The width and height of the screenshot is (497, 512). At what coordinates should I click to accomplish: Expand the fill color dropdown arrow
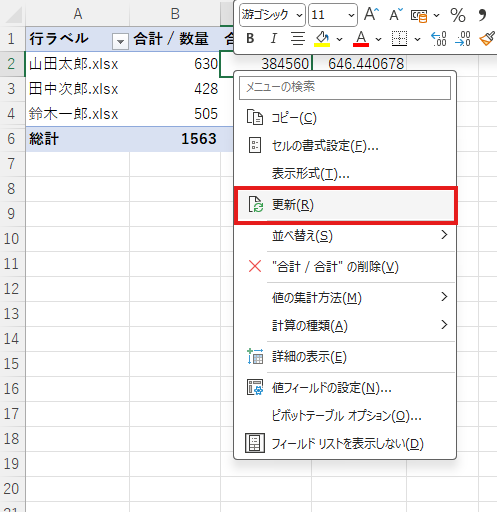point(339,39)
